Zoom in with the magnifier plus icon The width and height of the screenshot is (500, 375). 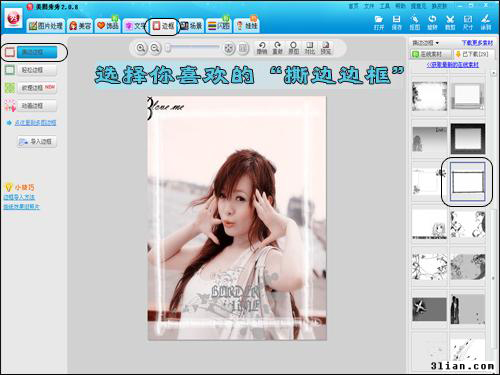[x=141, y=48]
